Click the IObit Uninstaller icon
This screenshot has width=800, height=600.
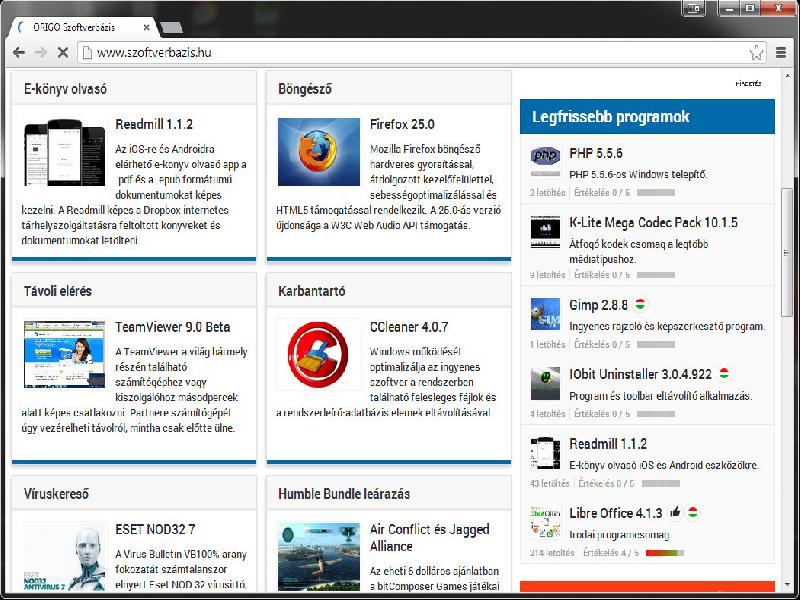coord(545,383)
